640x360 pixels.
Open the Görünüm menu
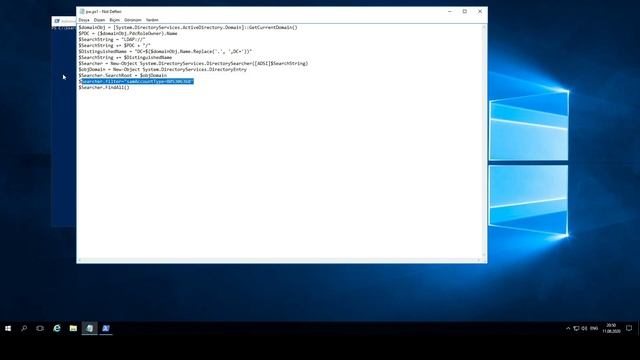[x=133, y=20]
